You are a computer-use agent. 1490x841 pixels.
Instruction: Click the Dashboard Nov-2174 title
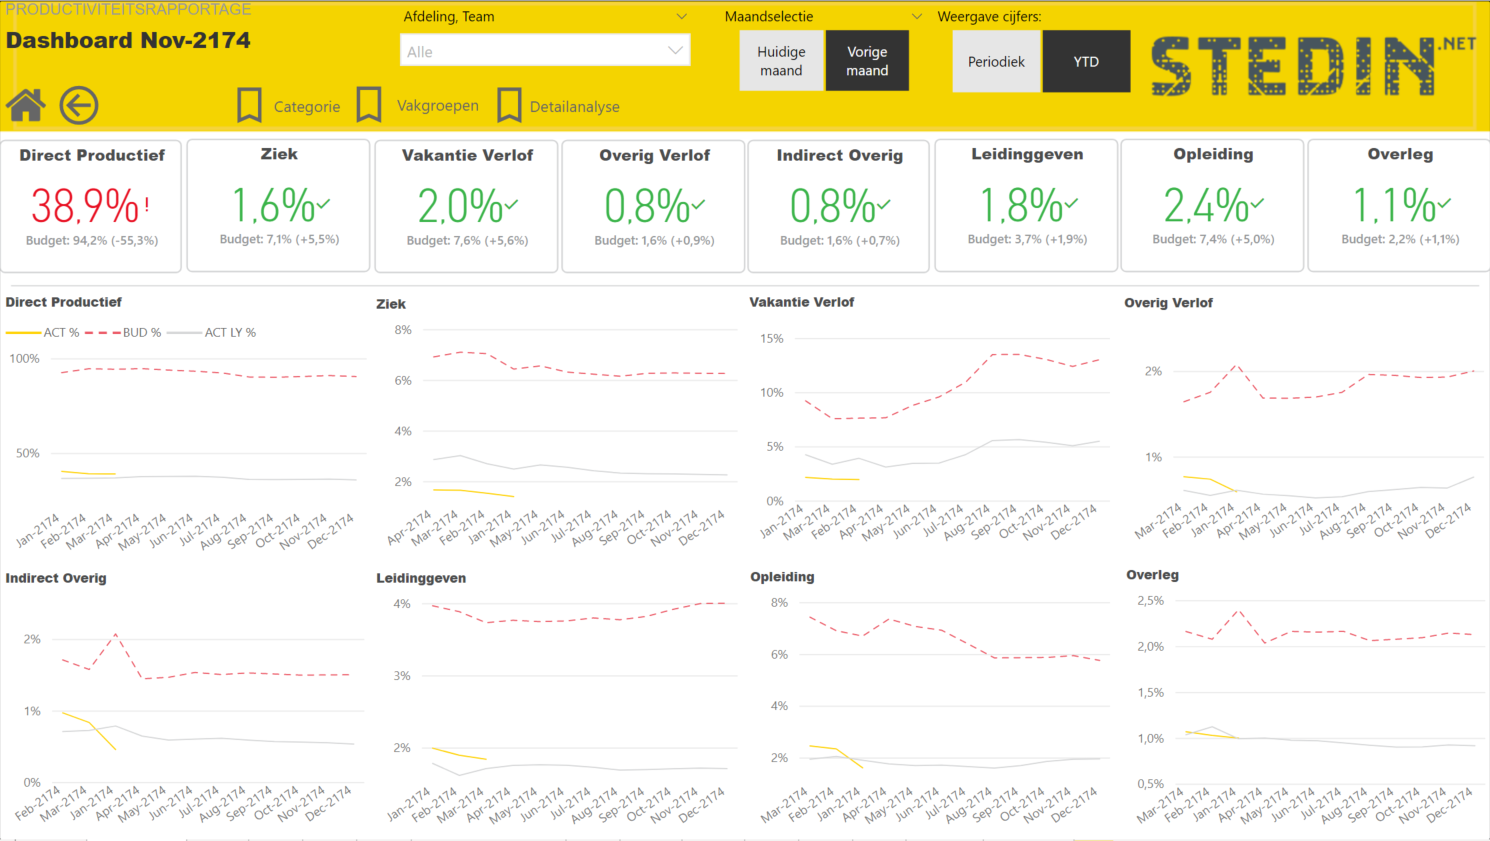(128, 41)
